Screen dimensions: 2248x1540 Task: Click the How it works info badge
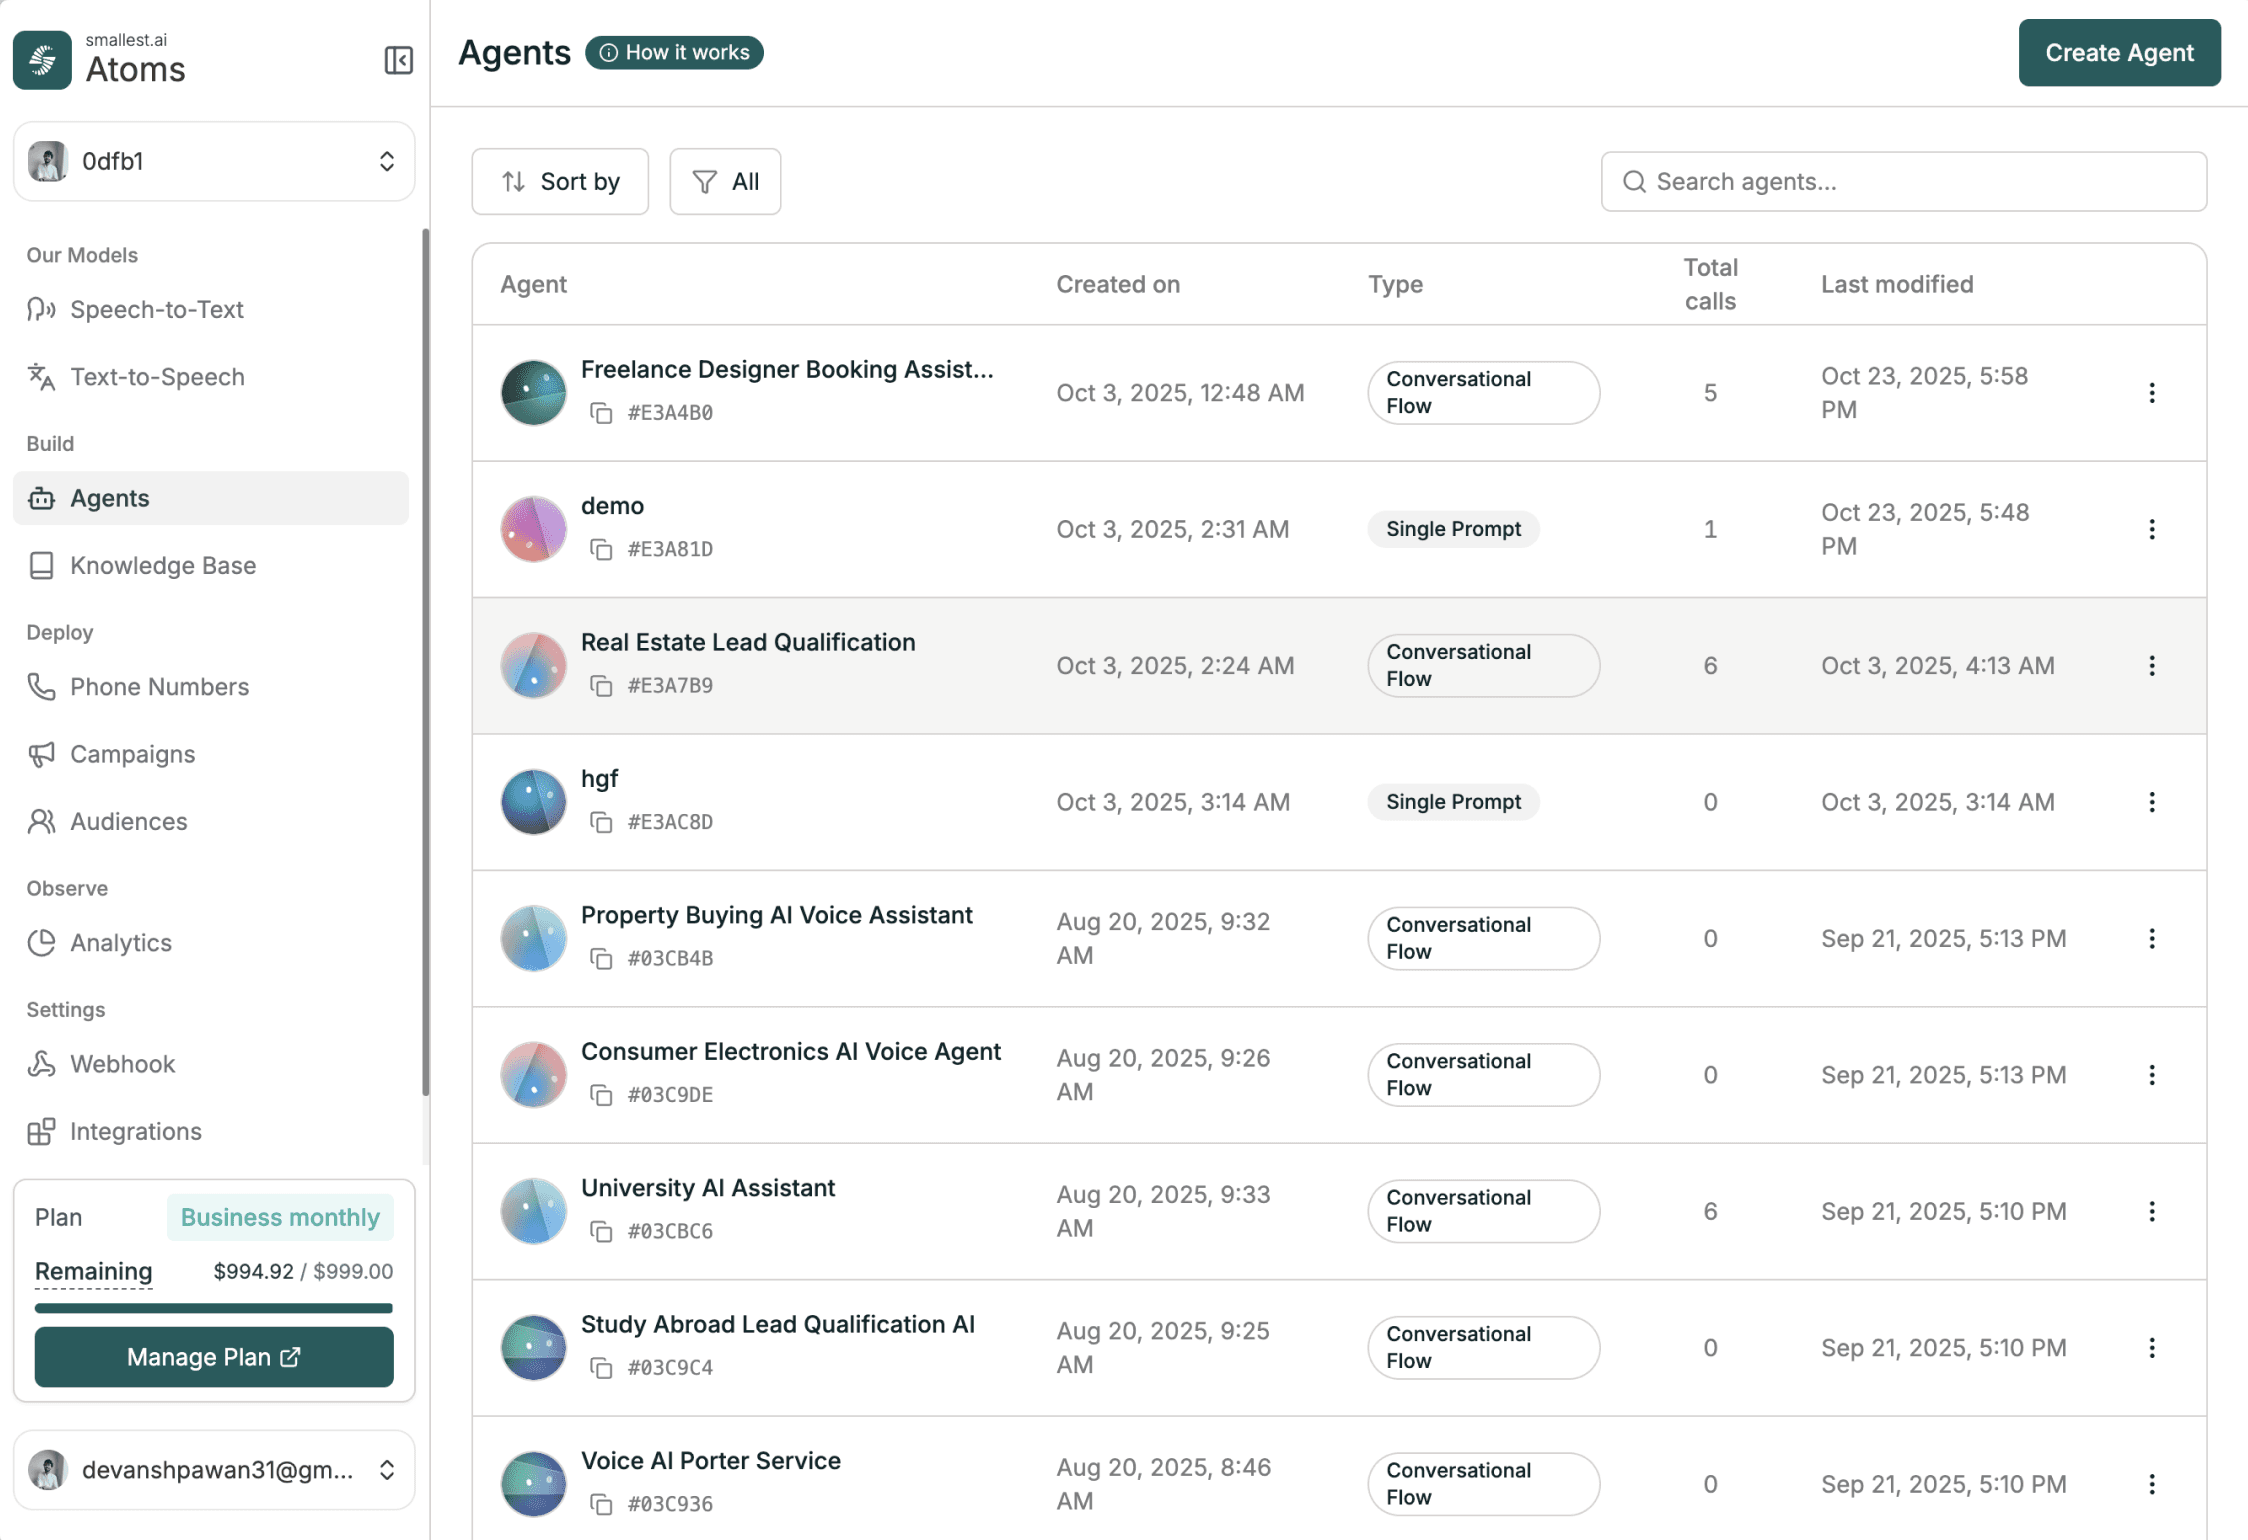click(675, 53)
